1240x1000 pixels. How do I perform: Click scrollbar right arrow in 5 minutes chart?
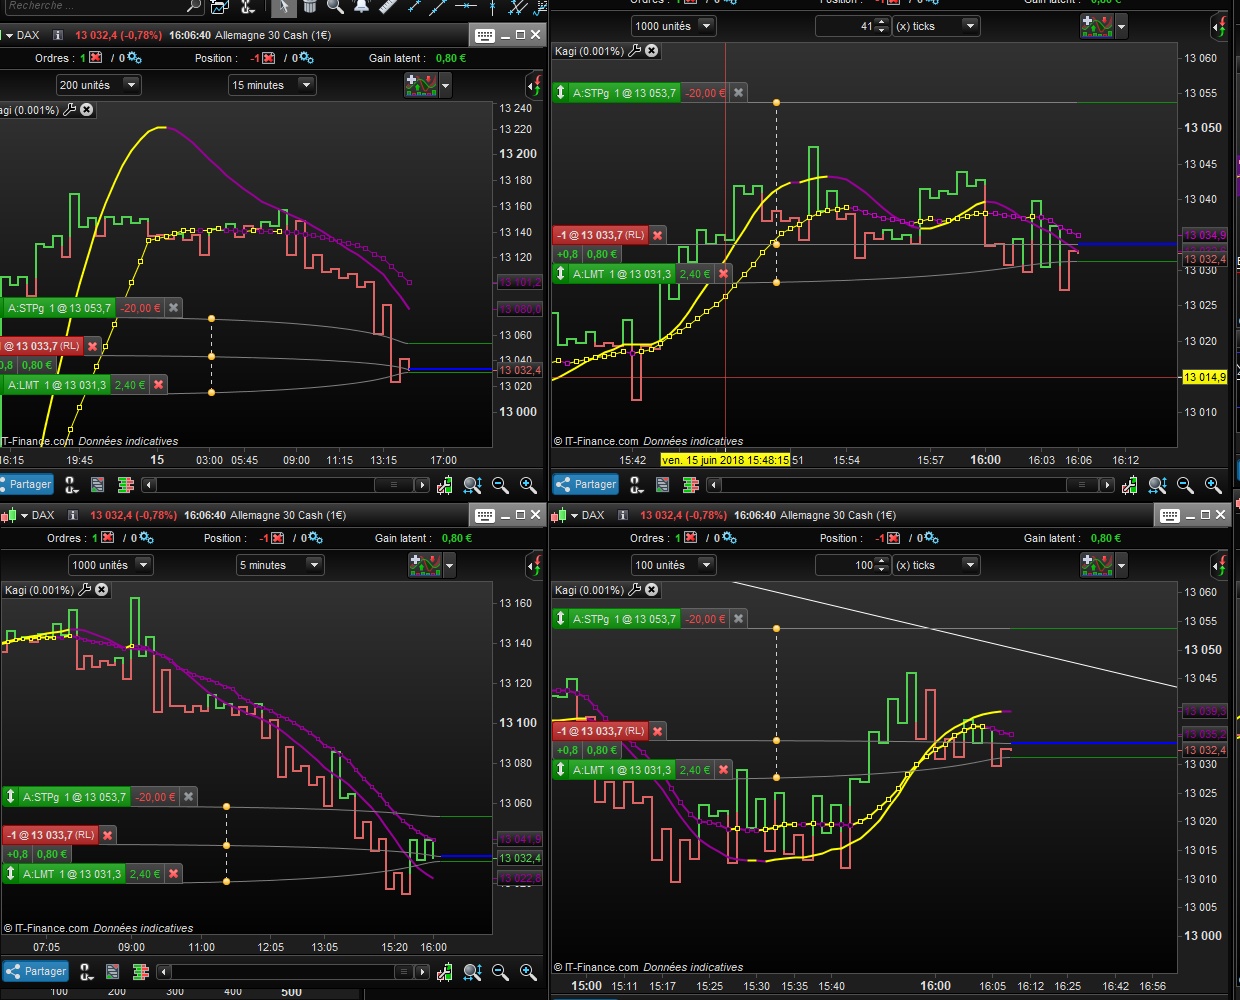(422, 971)
